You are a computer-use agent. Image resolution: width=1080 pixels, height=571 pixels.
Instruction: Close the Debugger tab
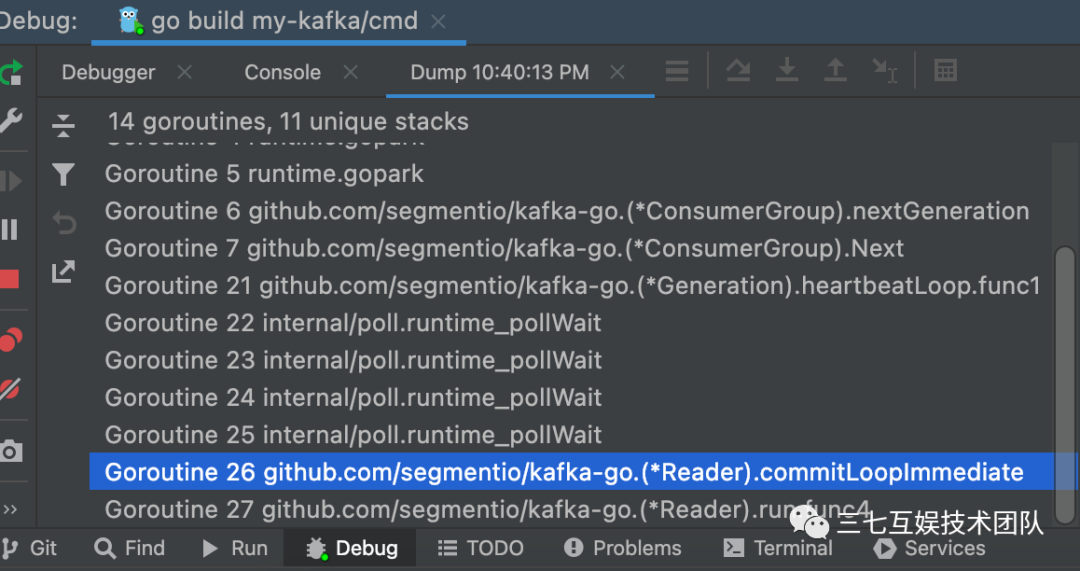[x=184, y=72]
